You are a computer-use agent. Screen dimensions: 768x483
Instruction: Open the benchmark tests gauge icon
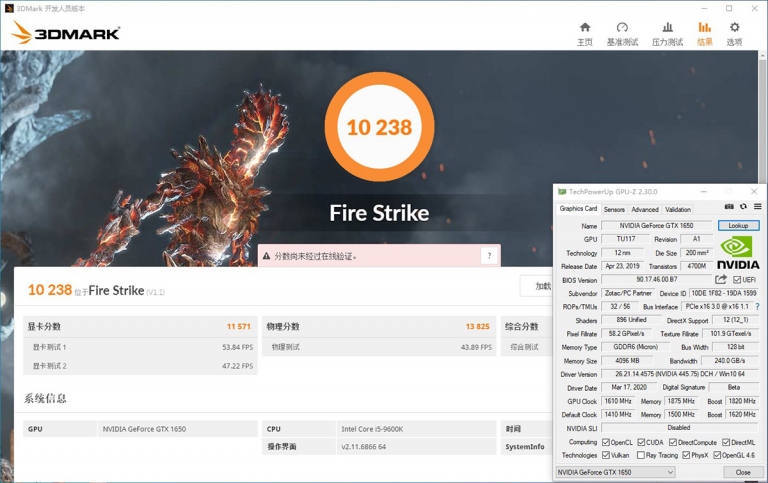point(622,27)
